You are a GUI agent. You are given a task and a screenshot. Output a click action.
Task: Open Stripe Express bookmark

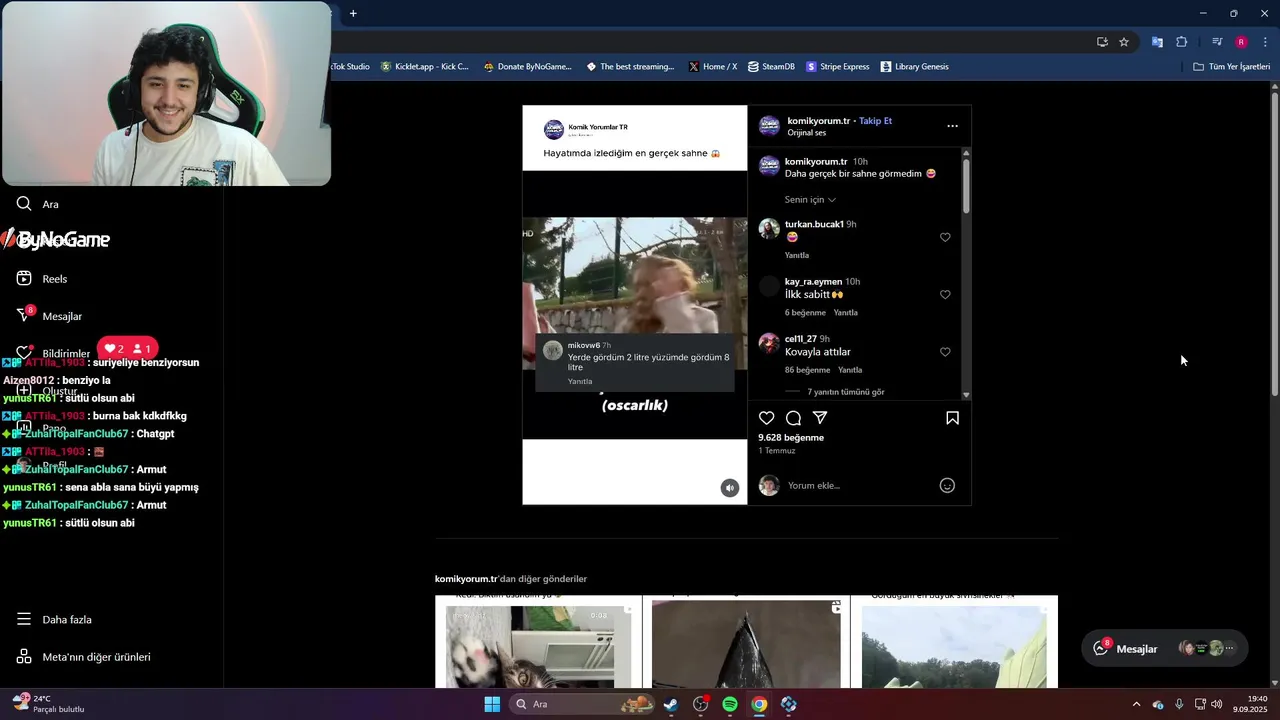[x=838, y=67]
